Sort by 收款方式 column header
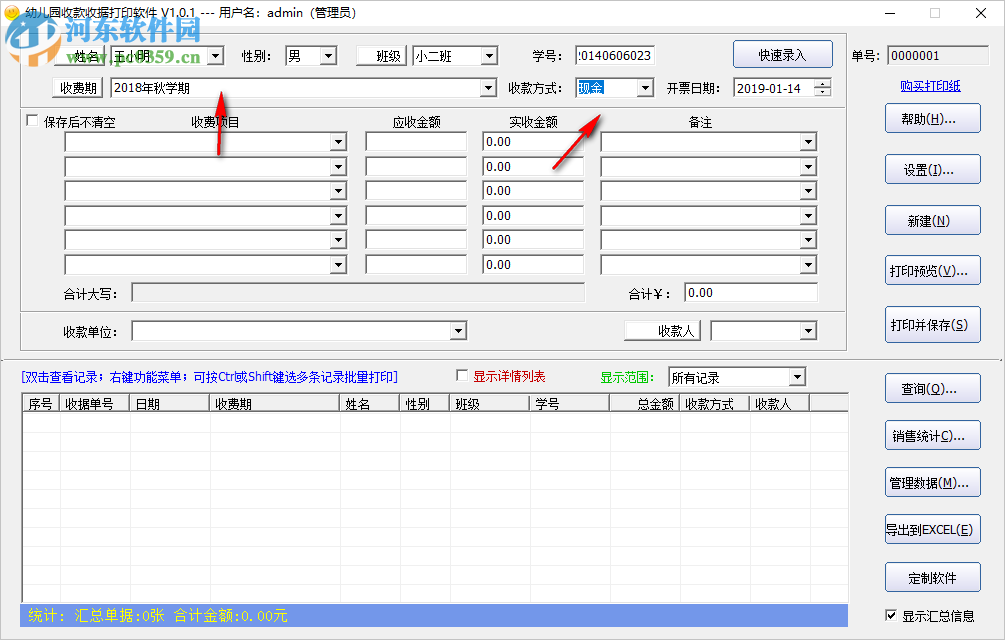1005x640 pixels. click(715, 404)
